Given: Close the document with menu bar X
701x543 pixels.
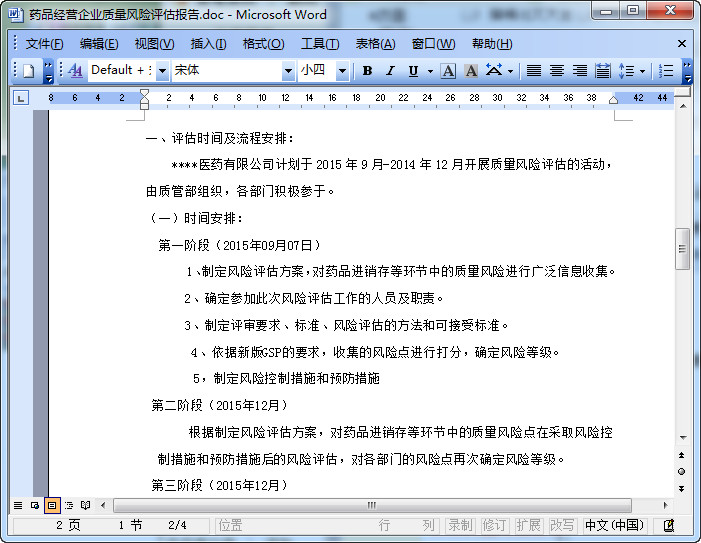Looking at the screenshot, I should [681, 44].
